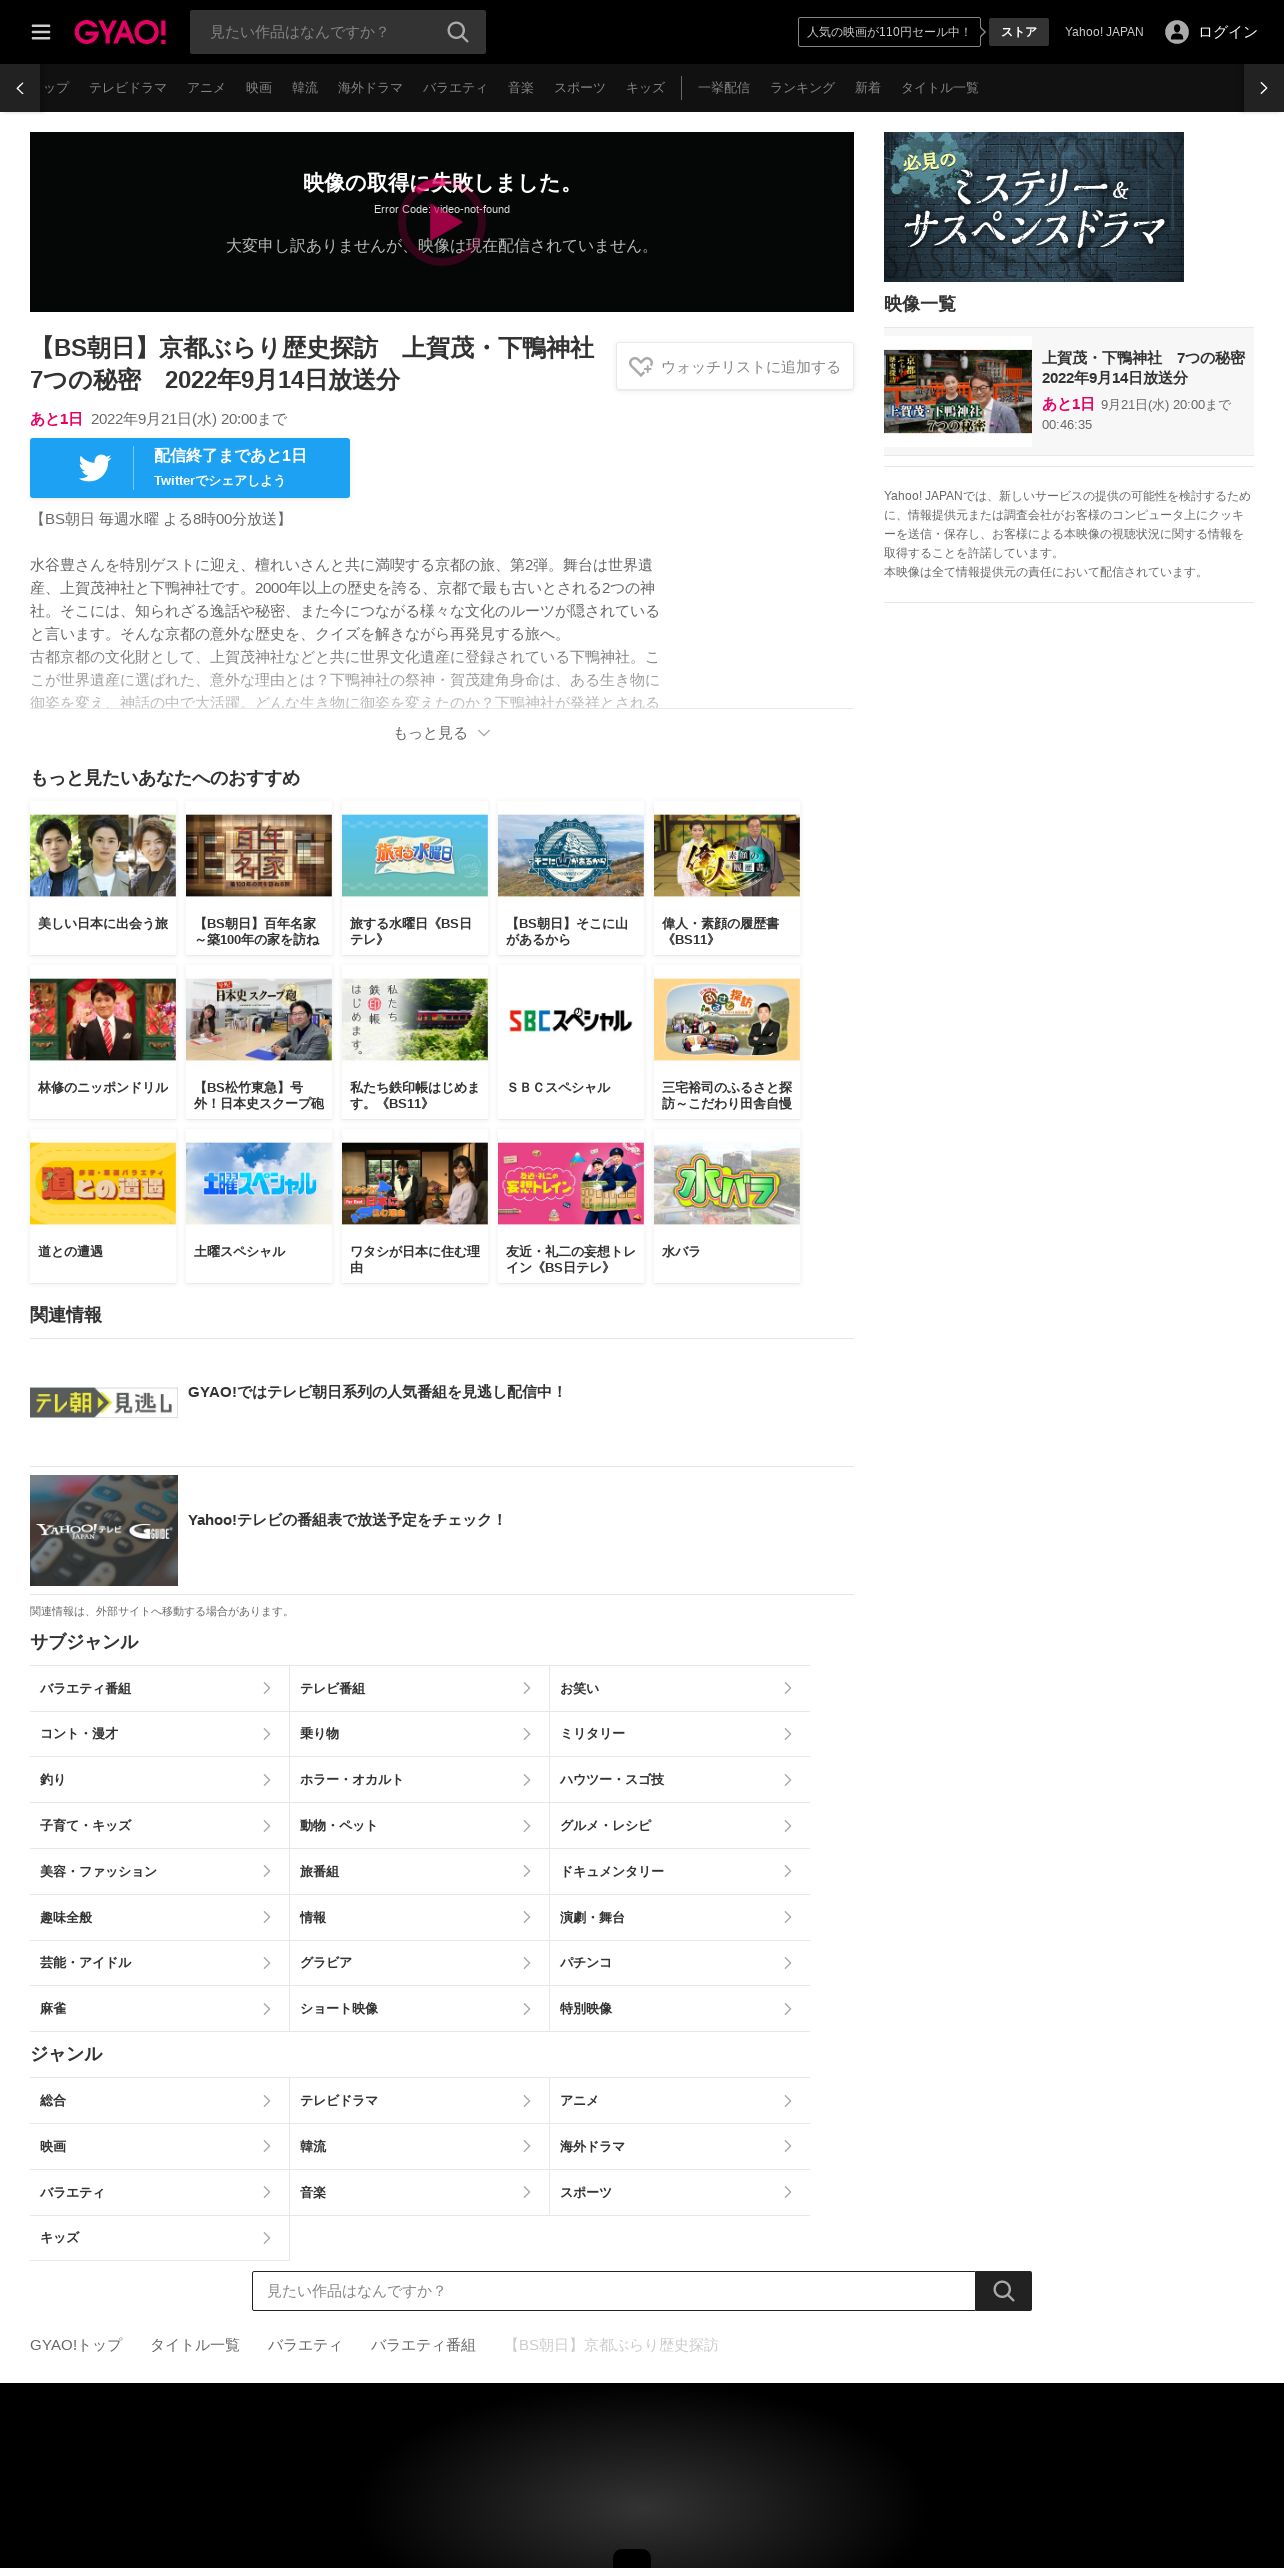Screen dimensions: 1284x2568
Task: Open 総合 genre row
Action: [x=159, y=2101]
